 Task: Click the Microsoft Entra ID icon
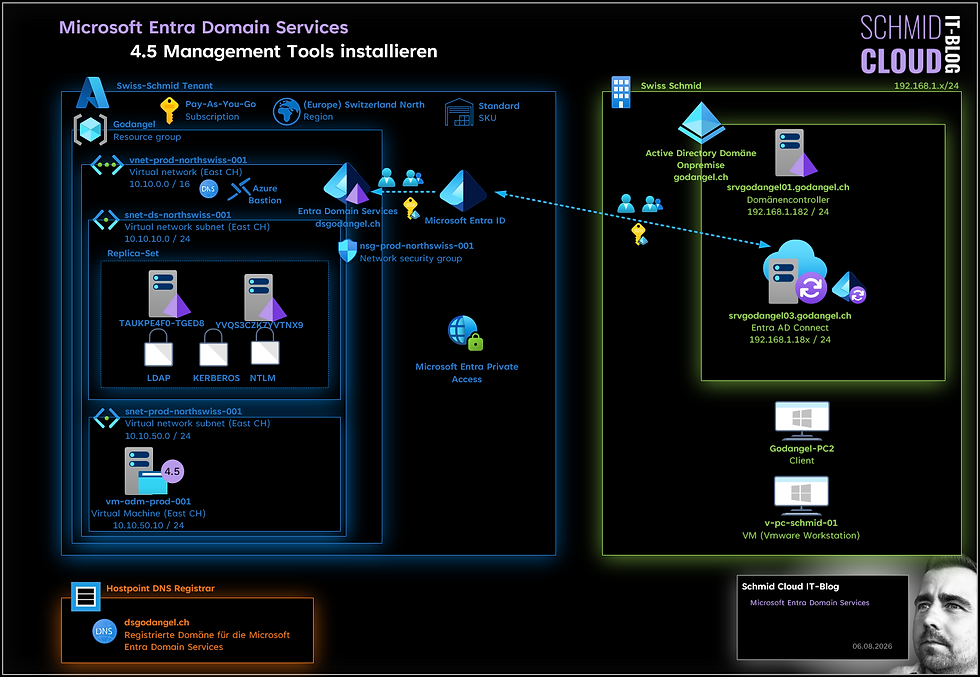click(x=463, y=190)
